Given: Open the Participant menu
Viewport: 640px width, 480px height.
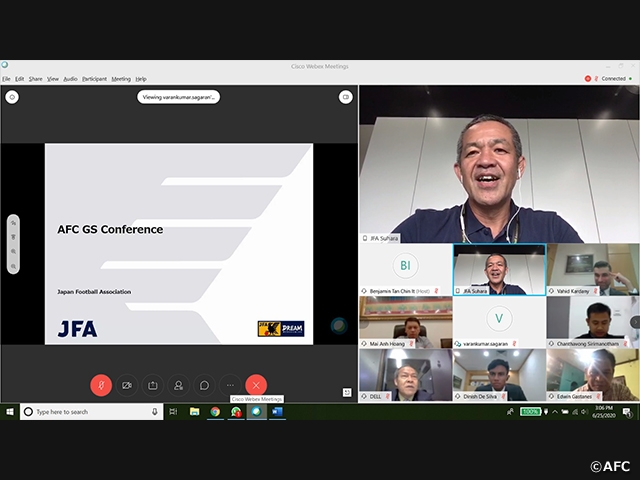Looking at the screenshot, I should point(94,78).
